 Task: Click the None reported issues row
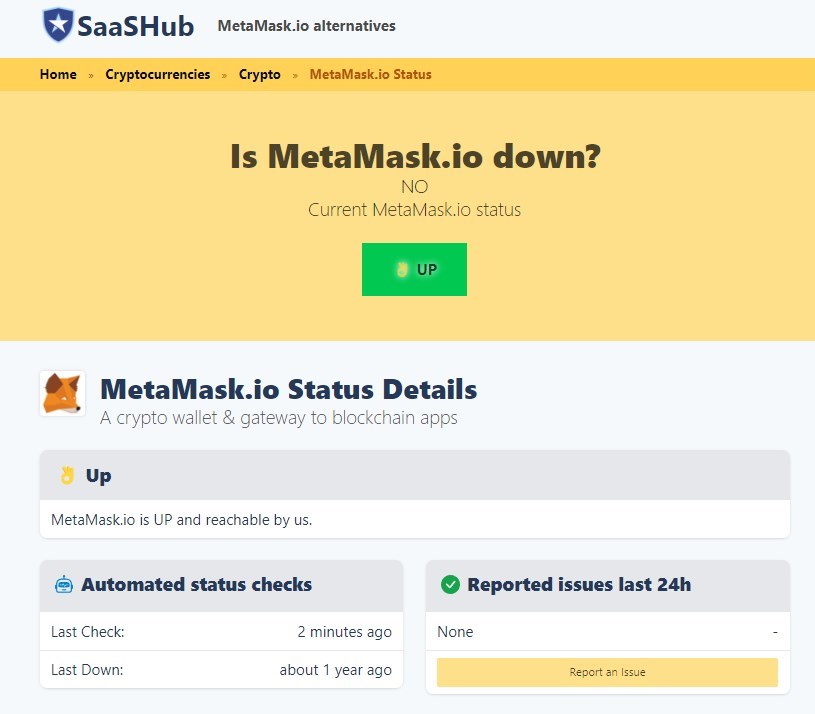[x=608, y=631]
